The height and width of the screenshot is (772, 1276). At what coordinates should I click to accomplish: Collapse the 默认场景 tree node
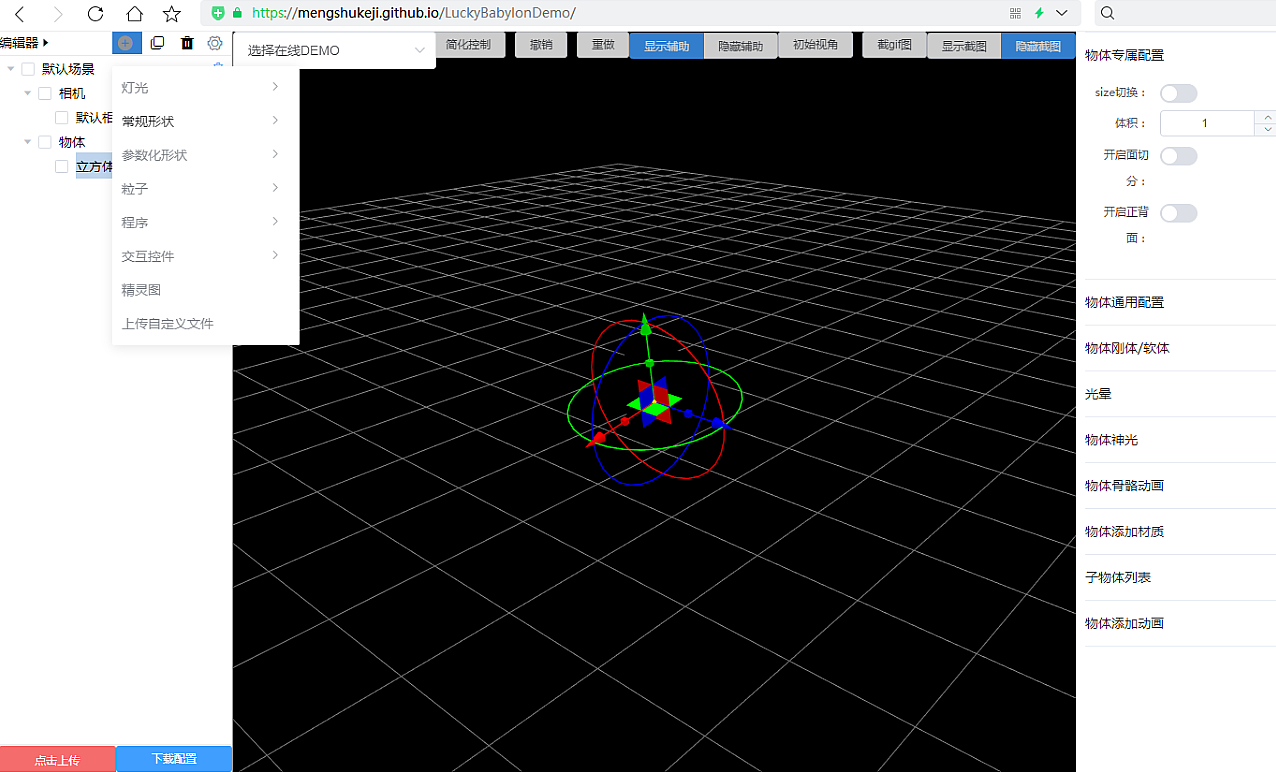[12, 69]
